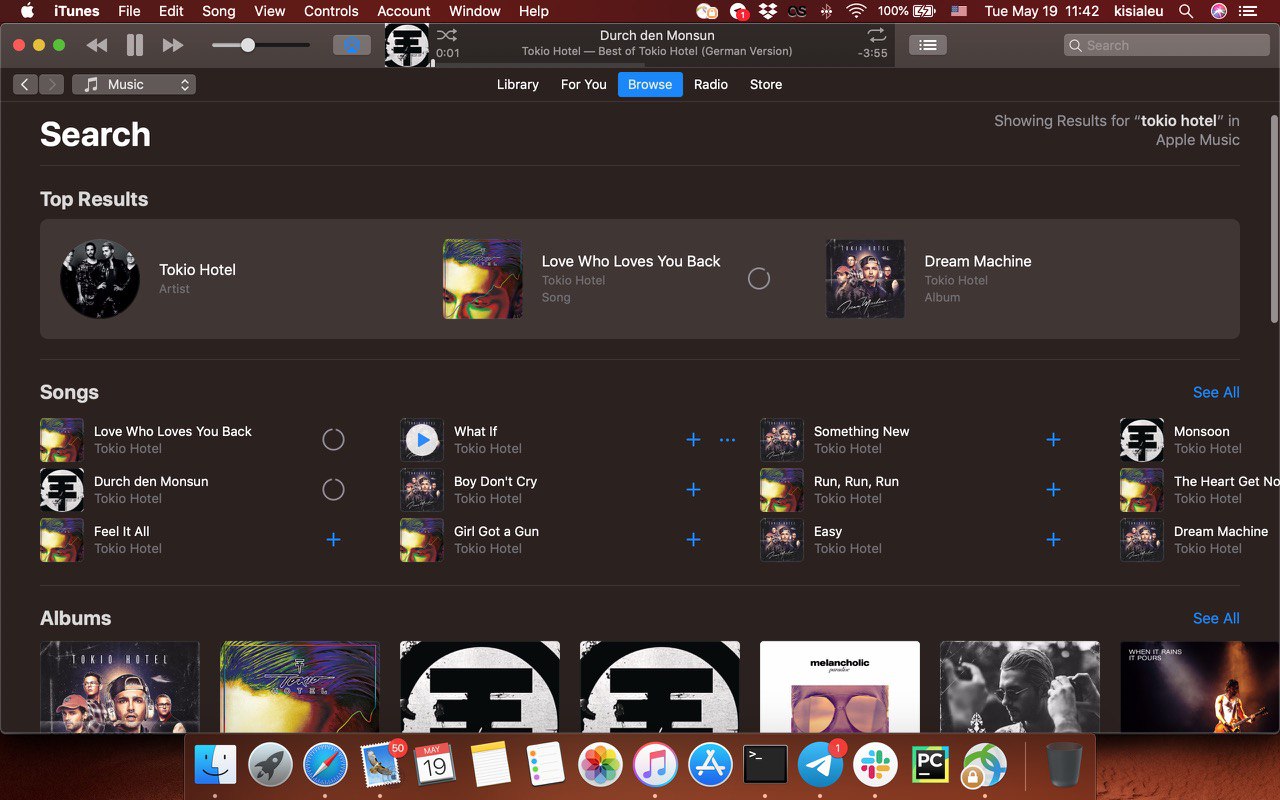Open PyCharm from the Dock
Viewport: 1280px width, 800px height.
tap(930, 765)
